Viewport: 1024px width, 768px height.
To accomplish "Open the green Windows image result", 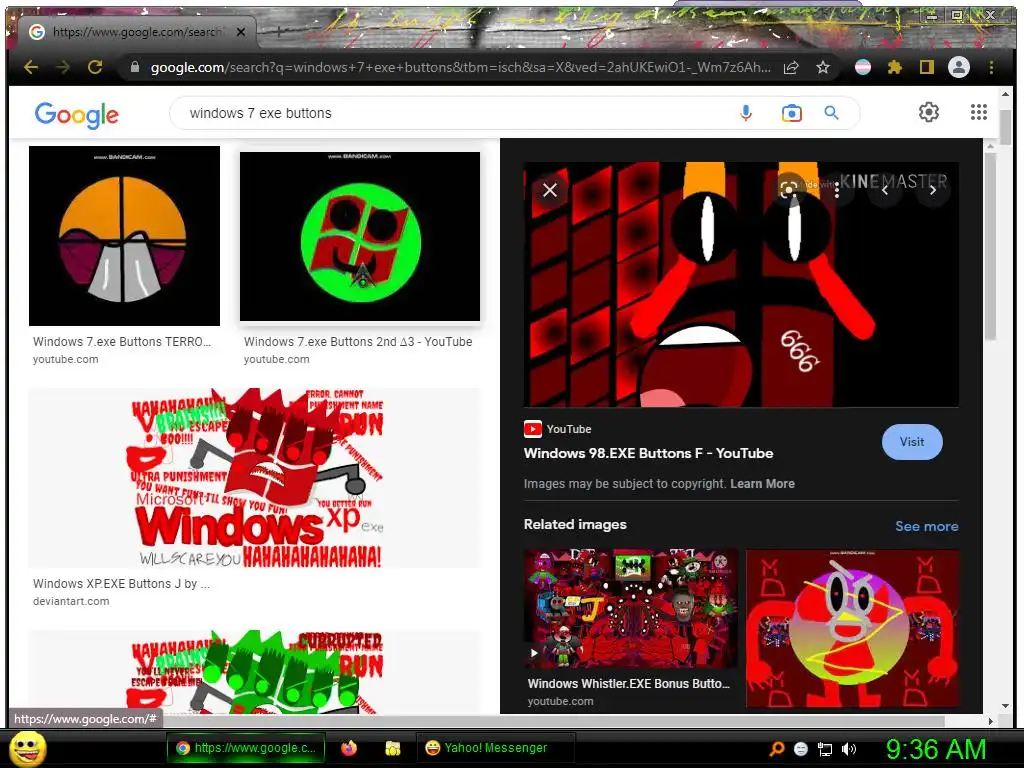I will (255, 671).
